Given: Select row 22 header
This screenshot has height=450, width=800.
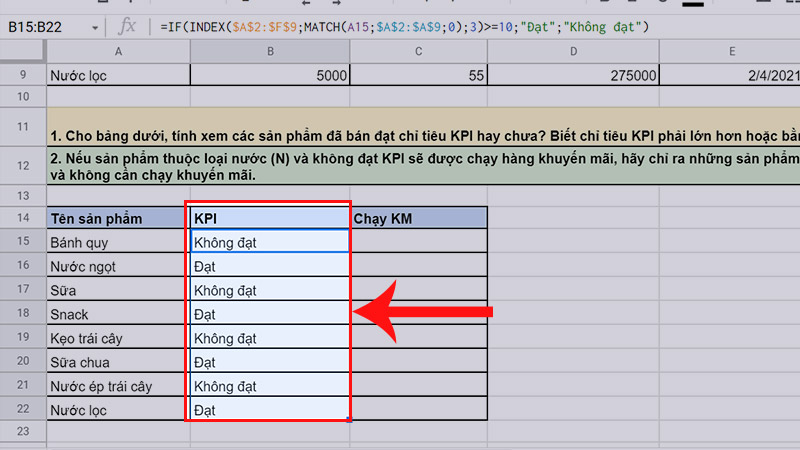Looking at the screenshot, I should coord(22,410).
